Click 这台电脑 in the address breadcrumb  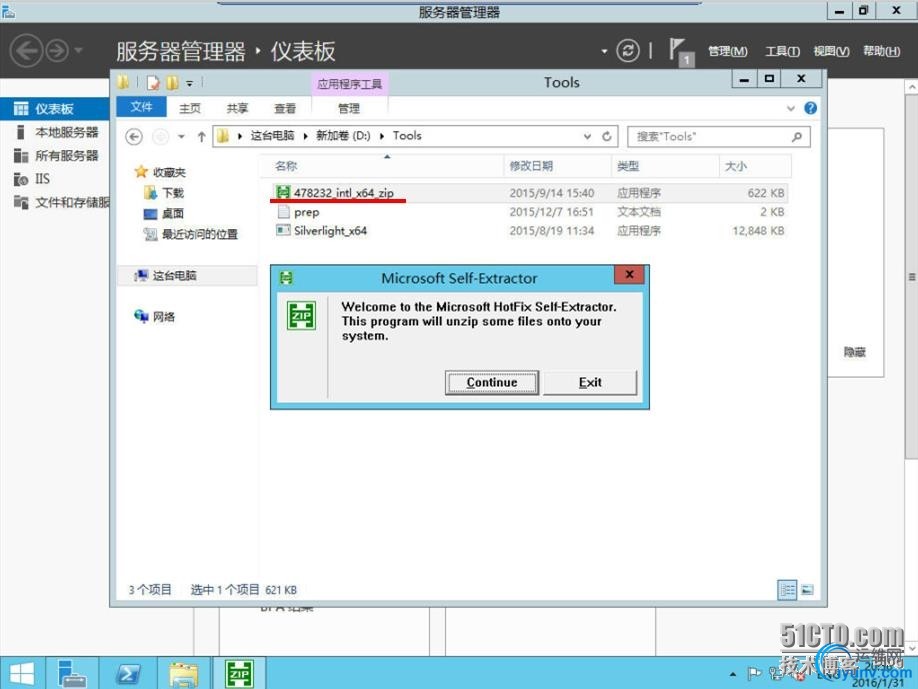pyautogui.click(x=272, y=136)
